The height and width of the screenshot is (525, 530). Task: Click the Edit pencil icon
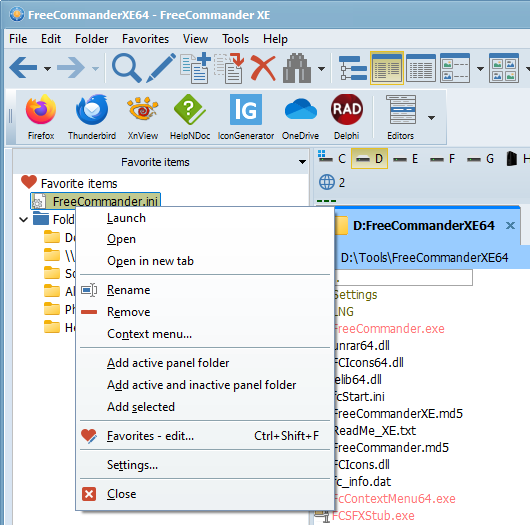click(x=161, y=68)
